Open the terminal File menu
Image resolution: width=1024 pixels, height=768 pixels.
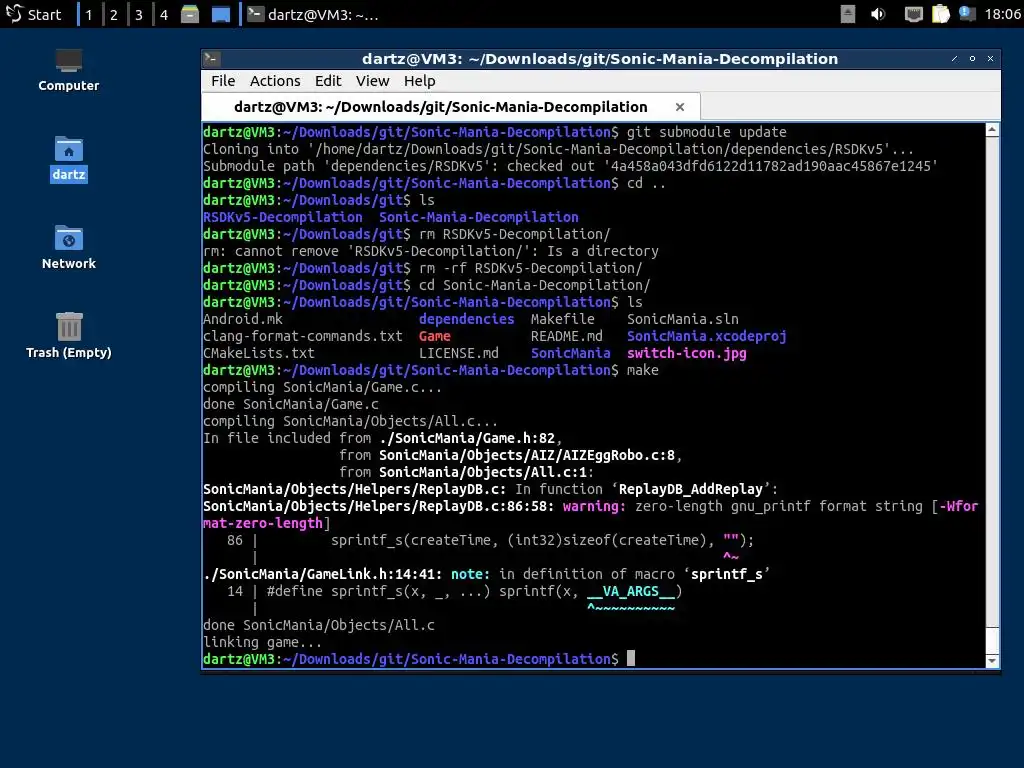223,81
